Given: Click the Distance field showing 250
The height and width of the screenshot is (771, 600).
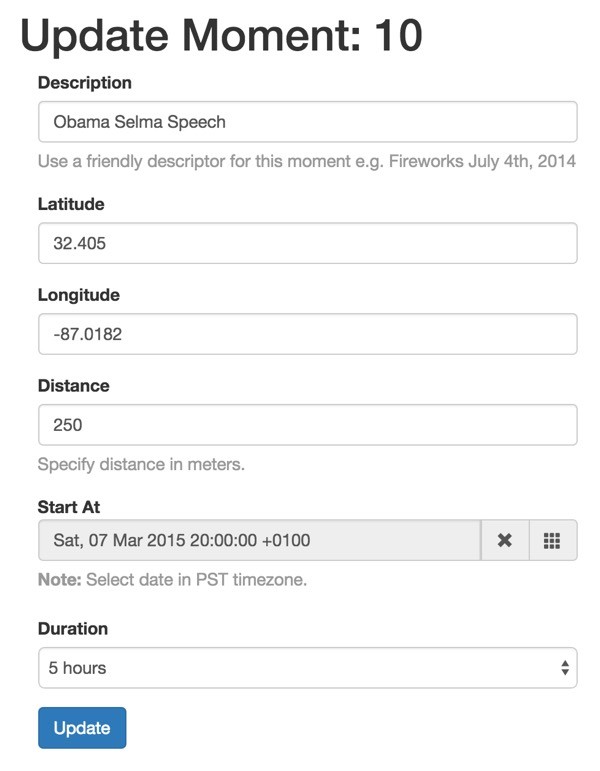Looking at the screenshot, I should (x=307, y=425).
